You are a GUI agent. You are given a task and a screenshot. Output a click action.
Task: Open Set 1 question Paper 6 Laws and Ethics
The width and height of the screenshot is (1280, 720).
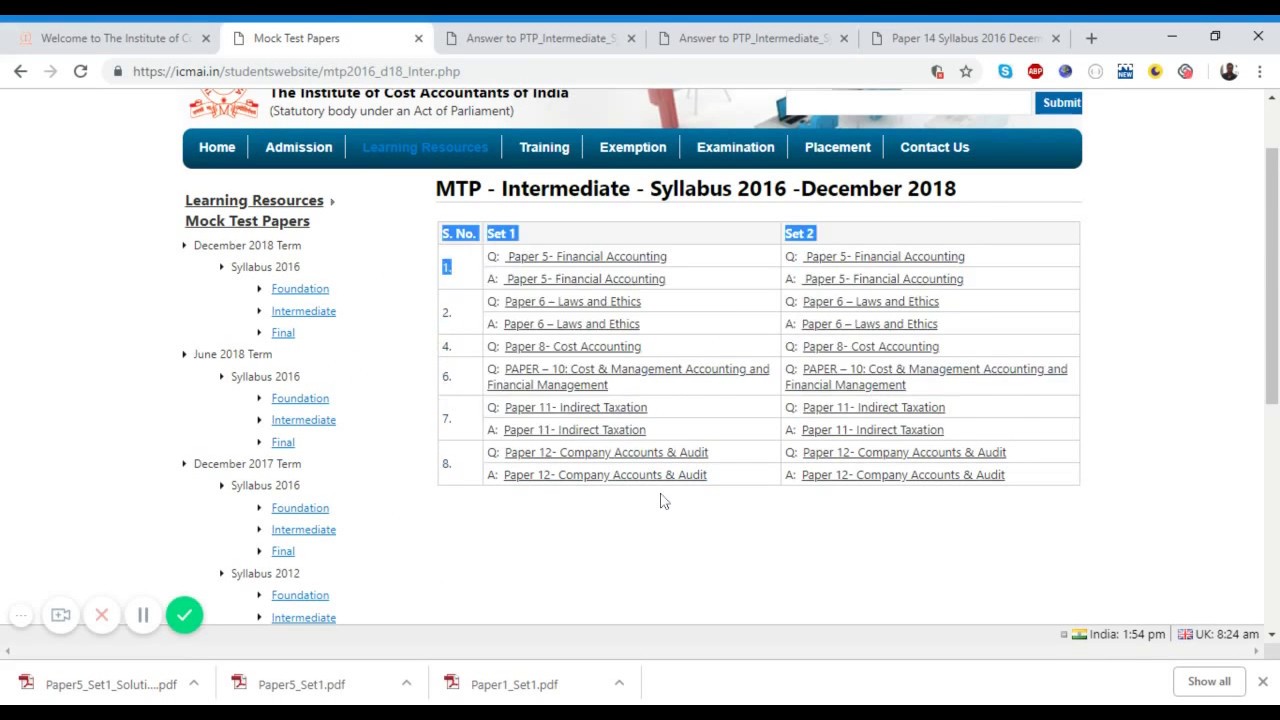click(573, 301)
